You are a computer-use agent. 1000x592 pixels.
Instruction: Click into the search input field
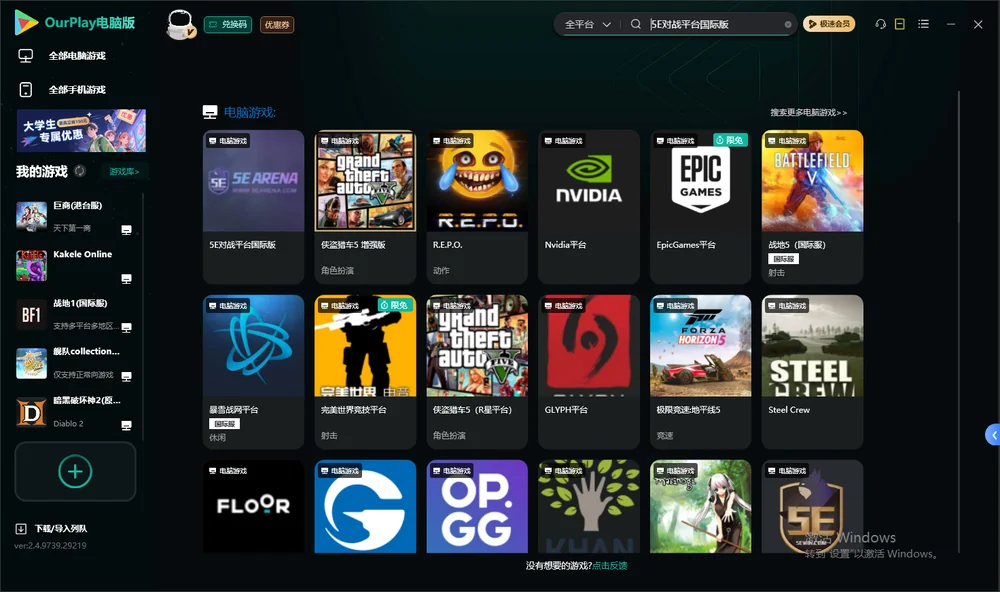pos(716,24)
